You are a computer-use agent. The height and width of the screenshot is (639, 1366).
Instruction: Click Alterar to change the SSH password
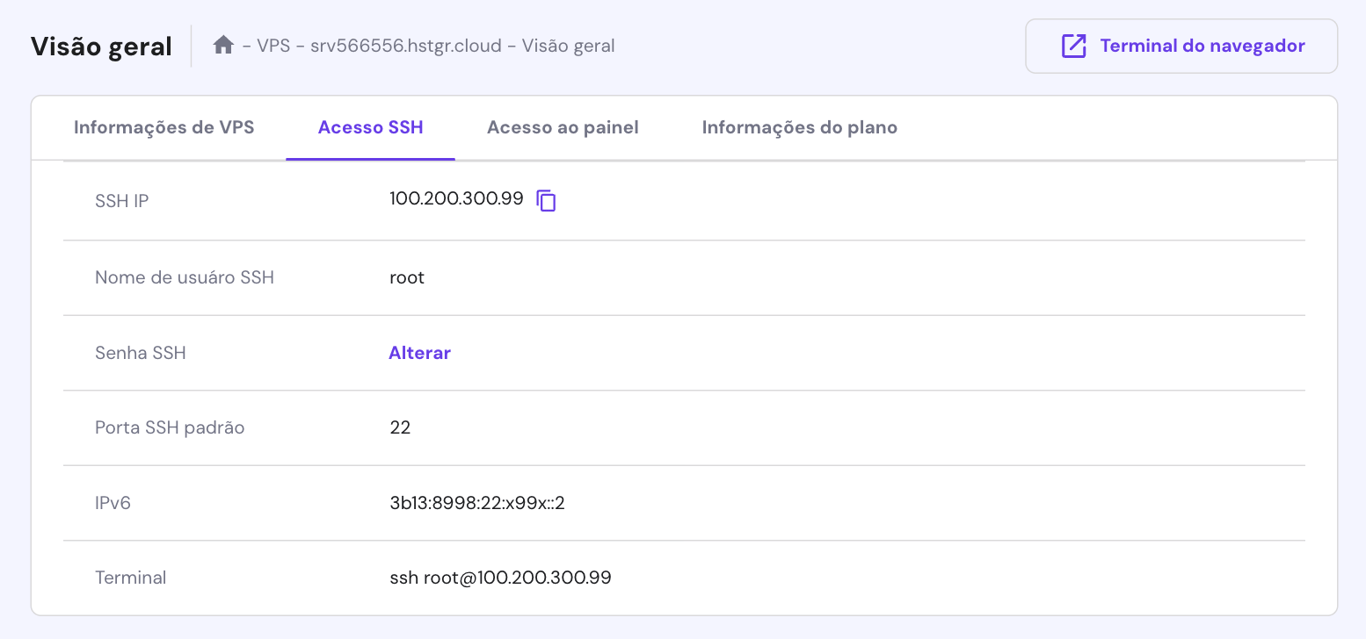pyautogui.click(x=419, y=353)
